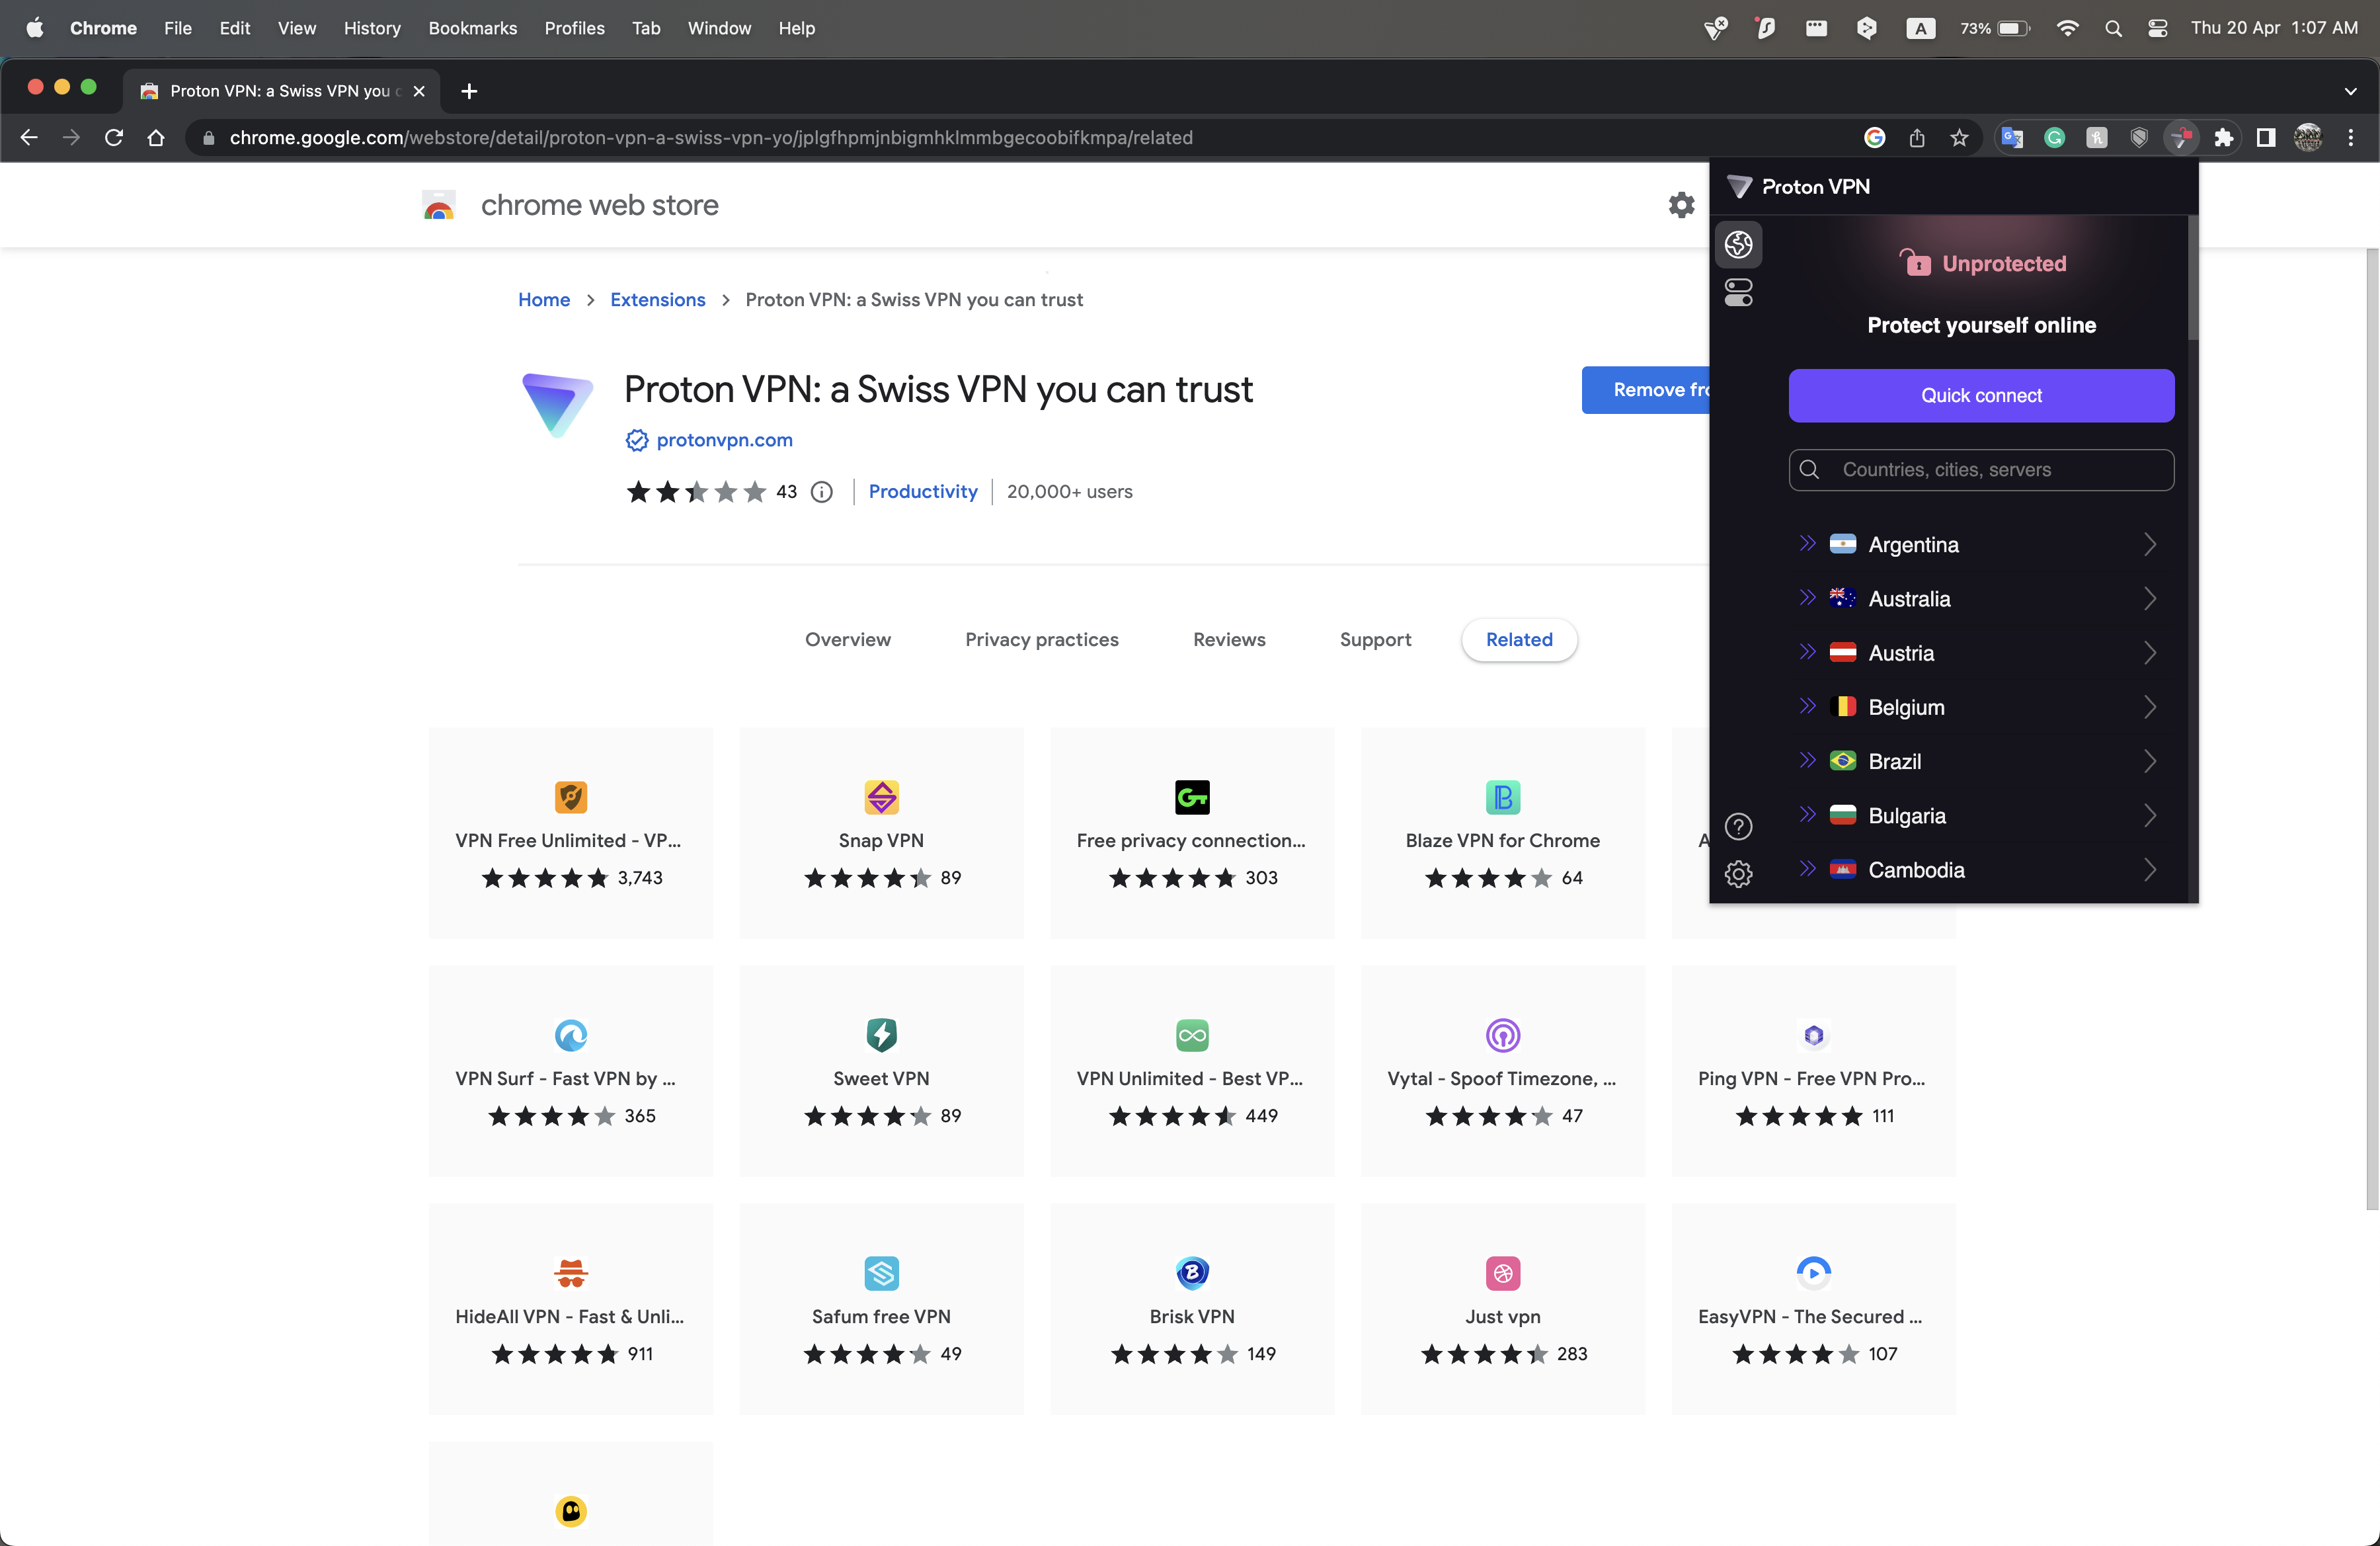Switch to the Related tab

[1518, 639]
